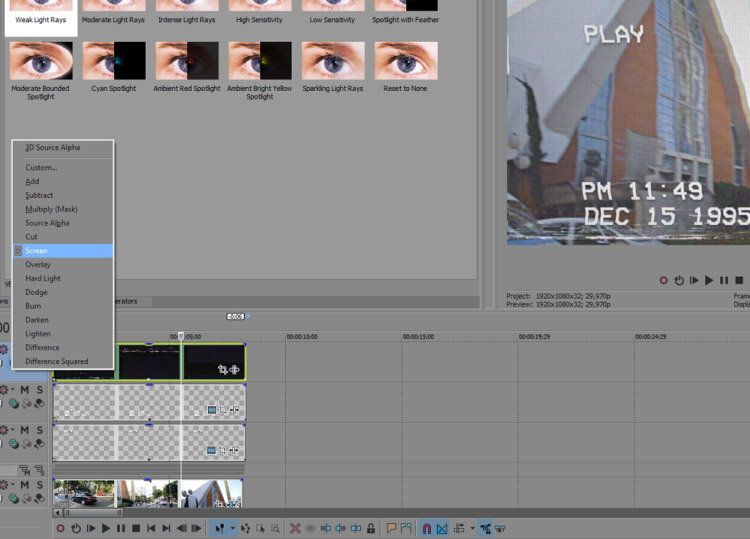Viewport: 750px width, 539px height.
Task: Click the timeline horizontal scrollbar thumb
Action: coord(94,513)
